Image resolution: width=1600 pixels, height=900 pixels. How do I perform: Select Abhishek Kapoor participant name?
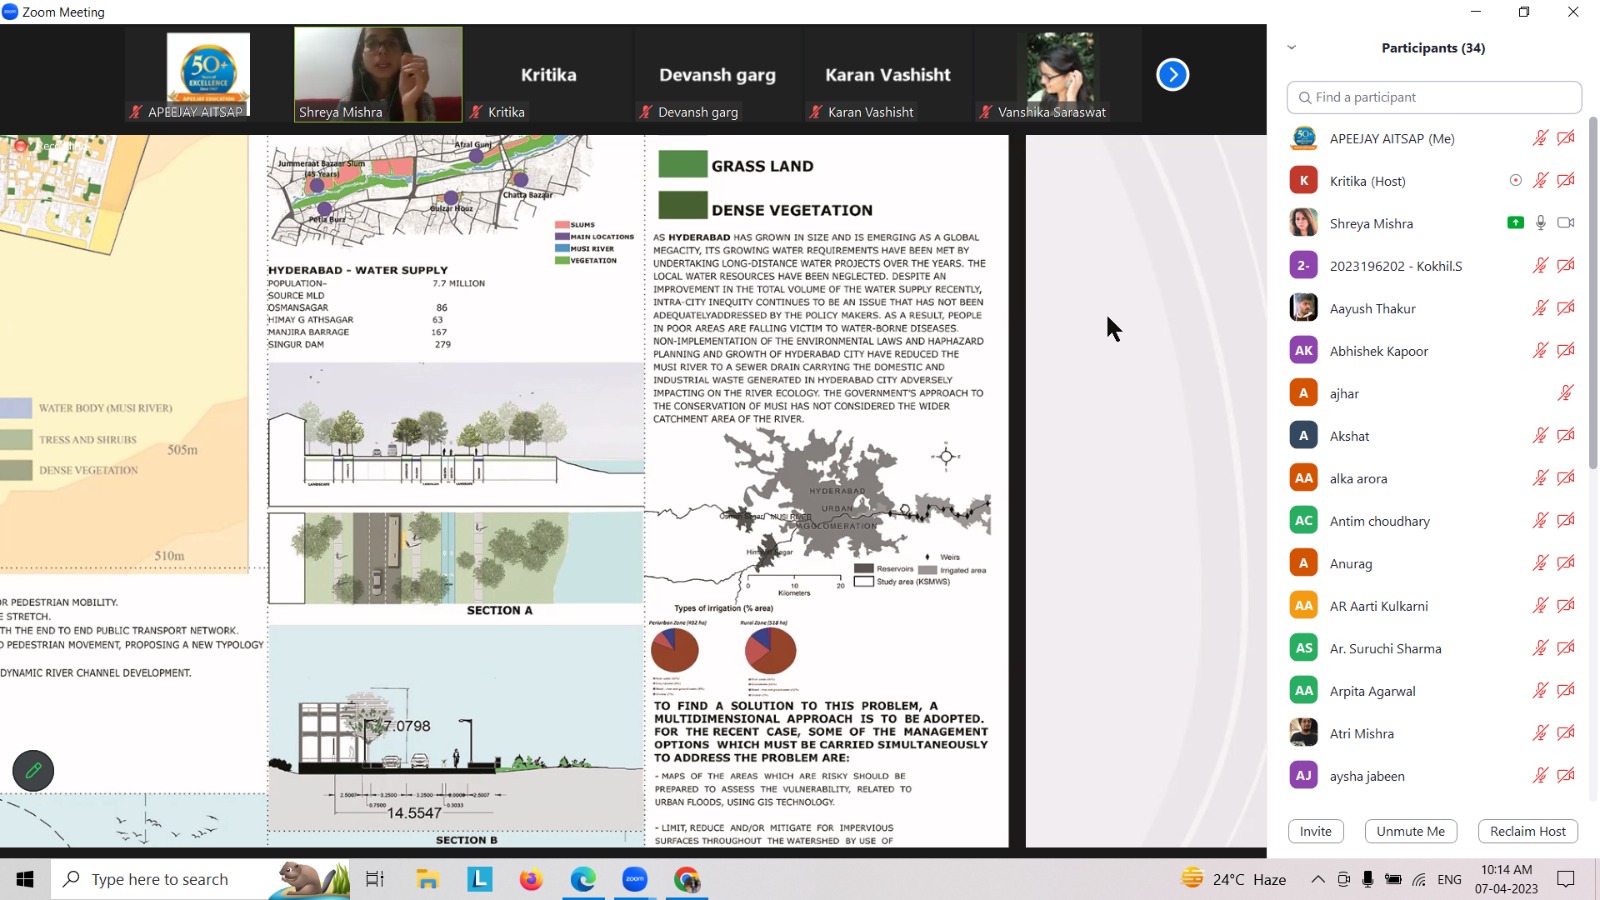click(1379, 351)
